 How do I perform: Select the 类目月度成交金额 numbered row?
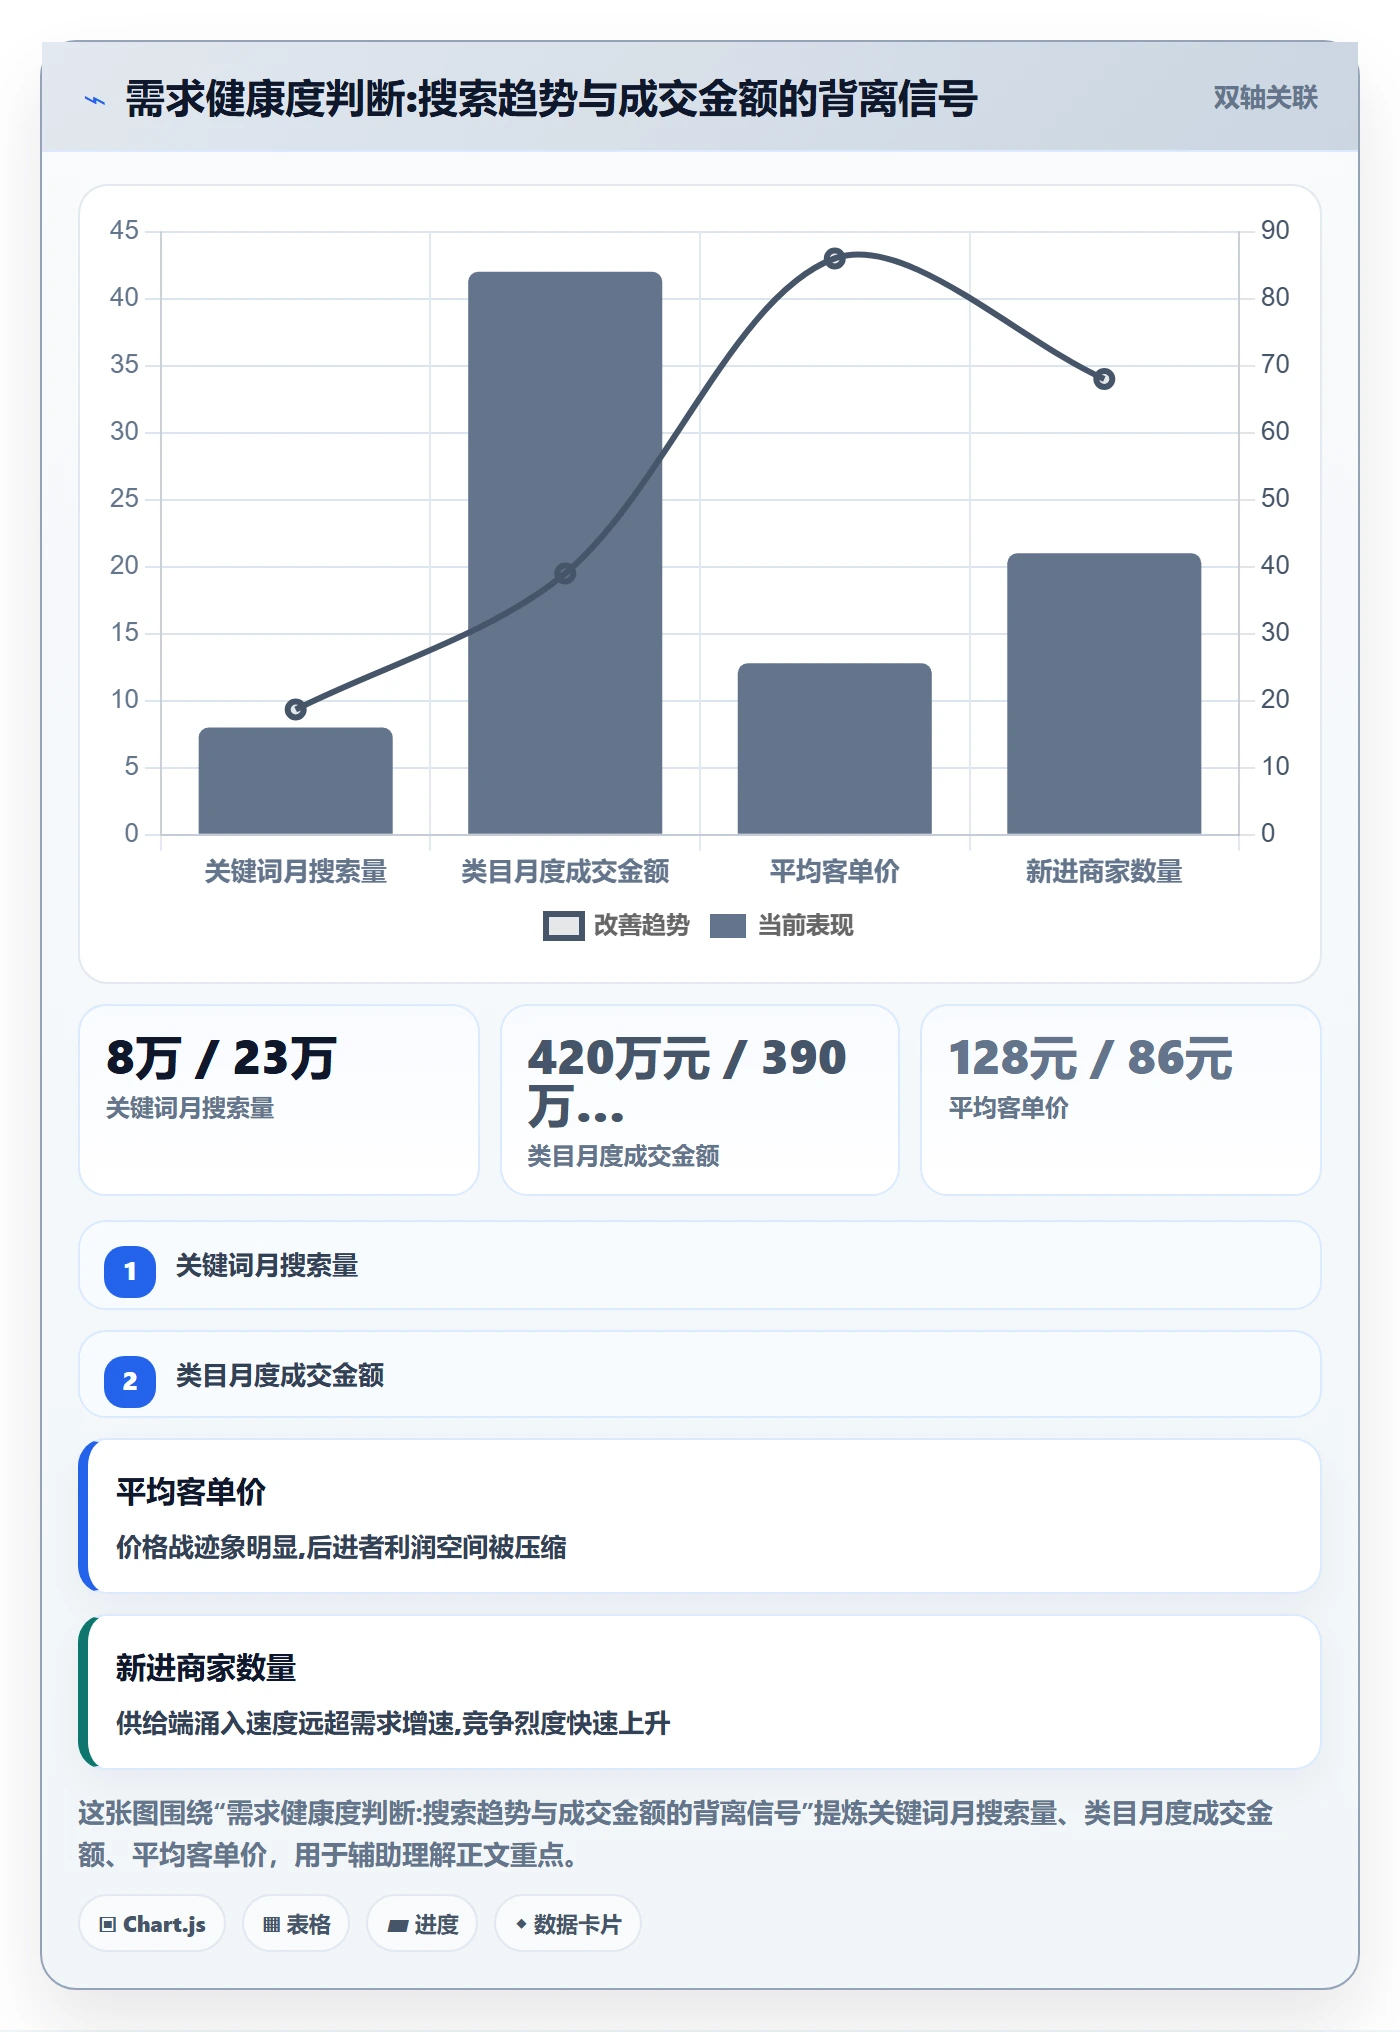pyautogui.click(x=700, y=1374)
